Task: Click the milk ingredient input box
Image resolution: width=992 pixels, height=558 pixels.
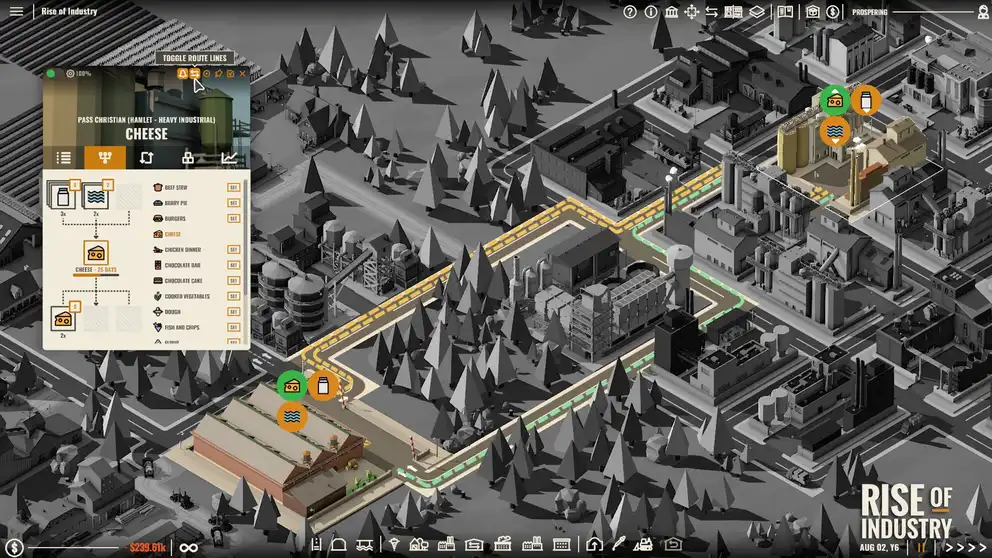Action: point(62,194)
